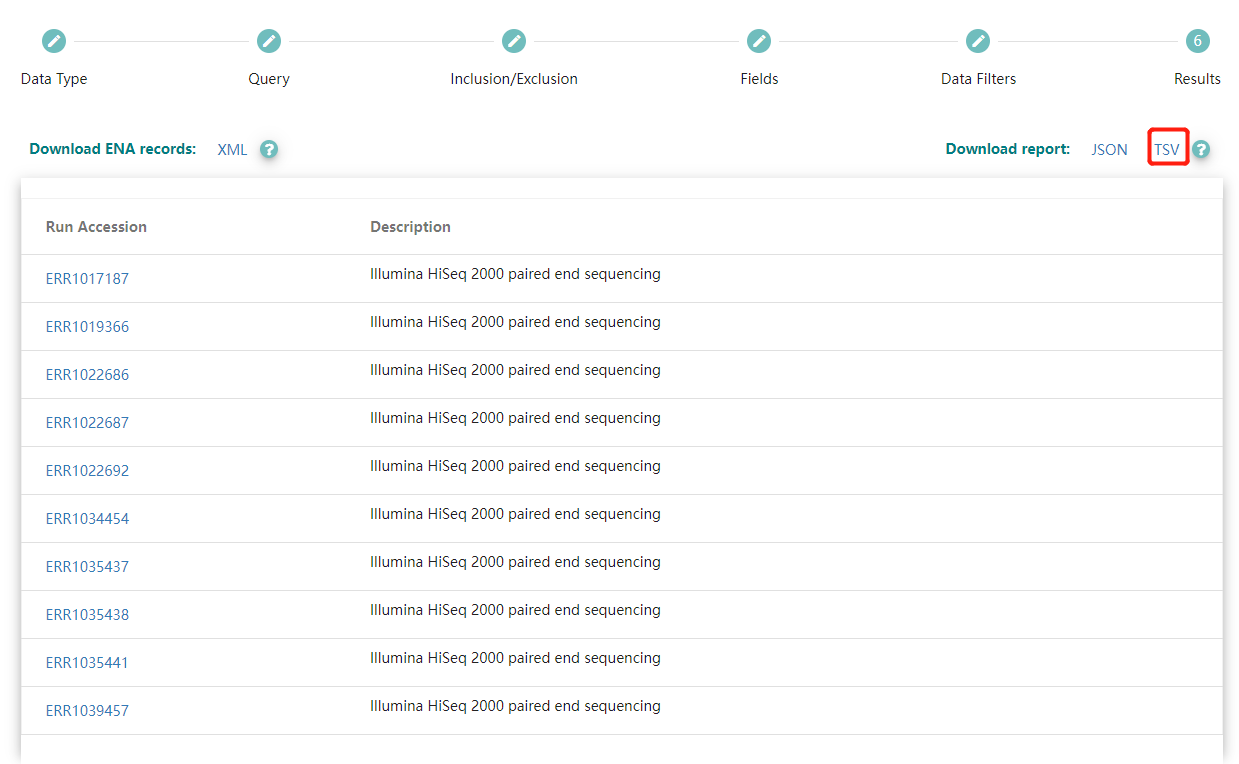
Task: Open run accession ERR1022686
Action: pos(87,375)
